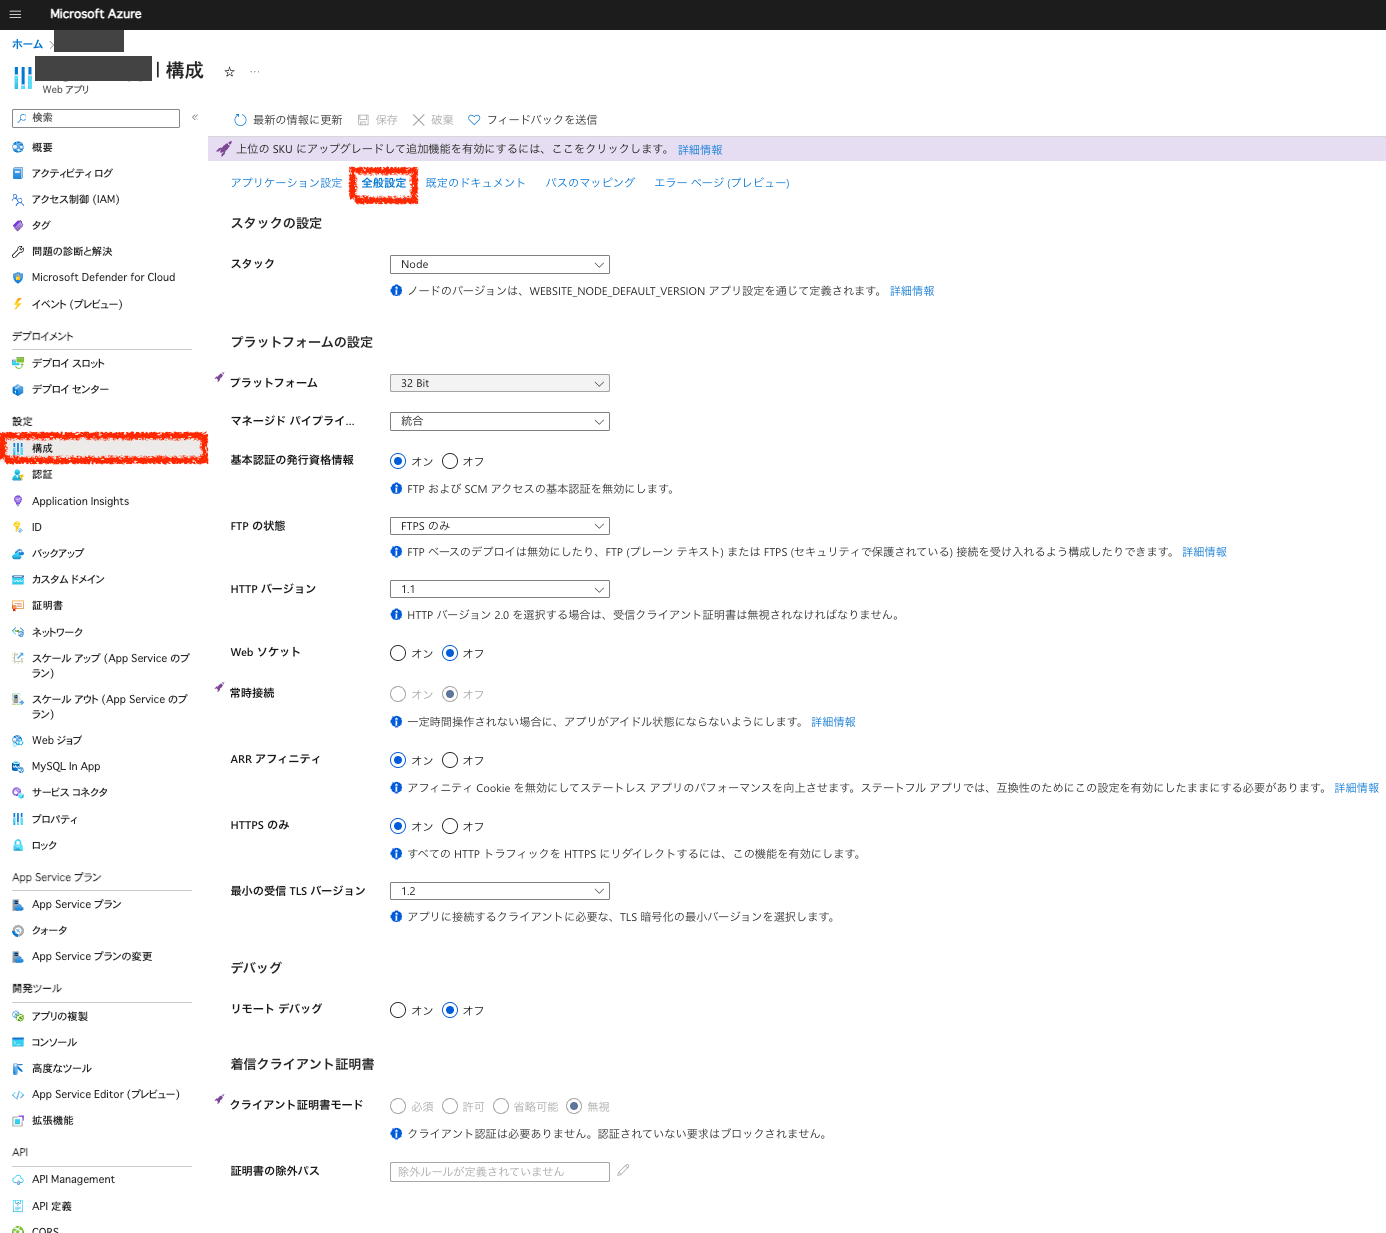Open the HTTP version dropdown
Image resolution: width=1386 pixels, height=1233 pixels.
500,589
